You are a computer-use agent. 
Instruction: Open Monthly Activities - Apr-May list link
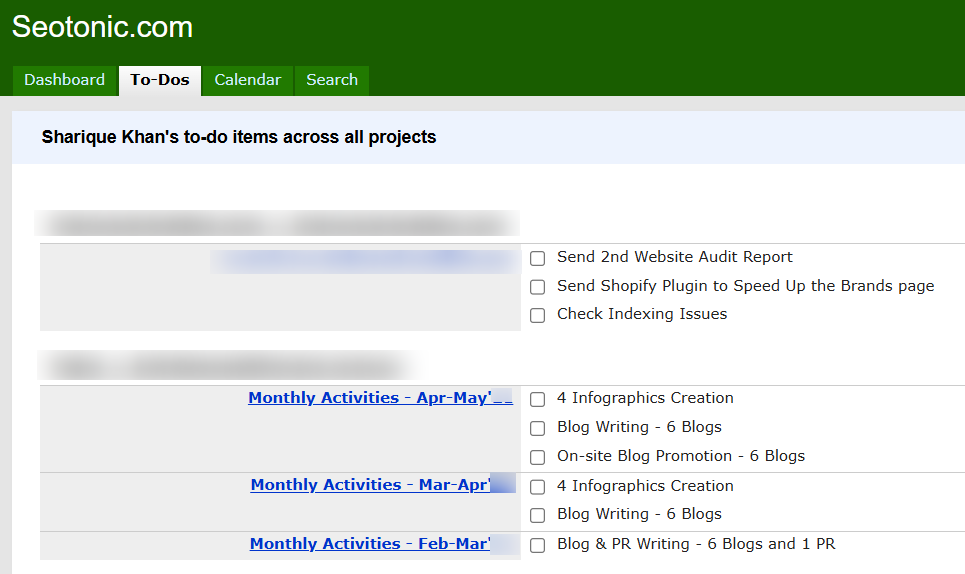coord(380,398)
